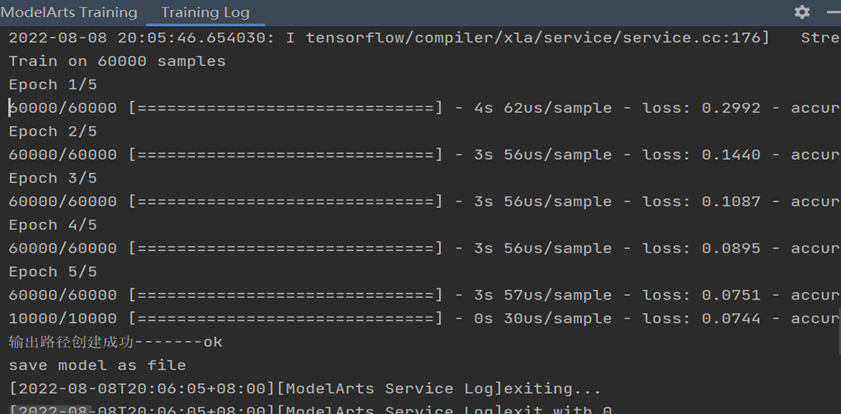Click the progress line with loss 0.2992
The image size is (841, 414).
(400, 108)
